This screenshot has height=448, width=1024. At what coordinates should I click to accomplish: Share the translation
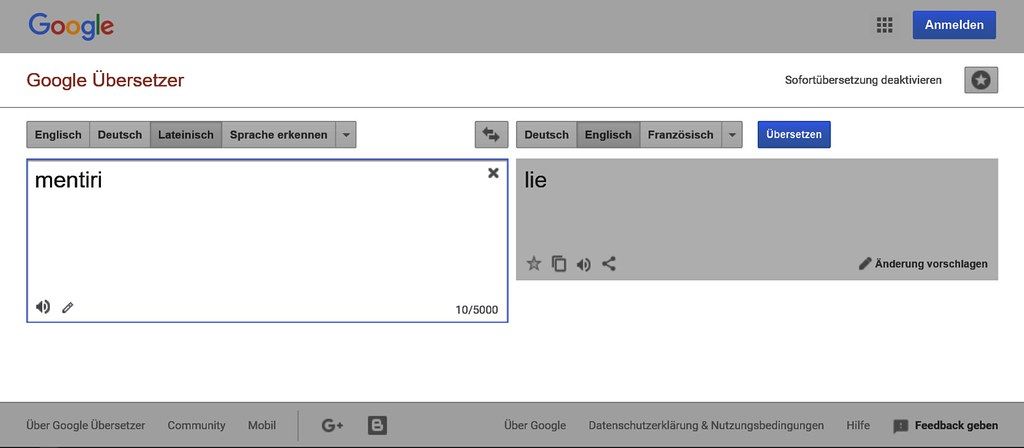pos(609,264)
